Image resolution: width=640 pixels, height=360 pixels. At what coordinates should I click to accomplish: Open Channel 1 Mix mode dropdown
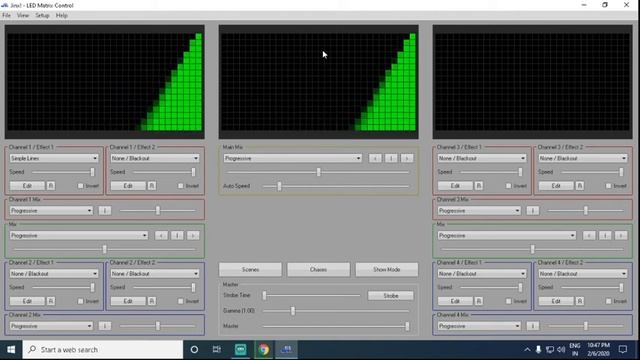pos(51,211)
